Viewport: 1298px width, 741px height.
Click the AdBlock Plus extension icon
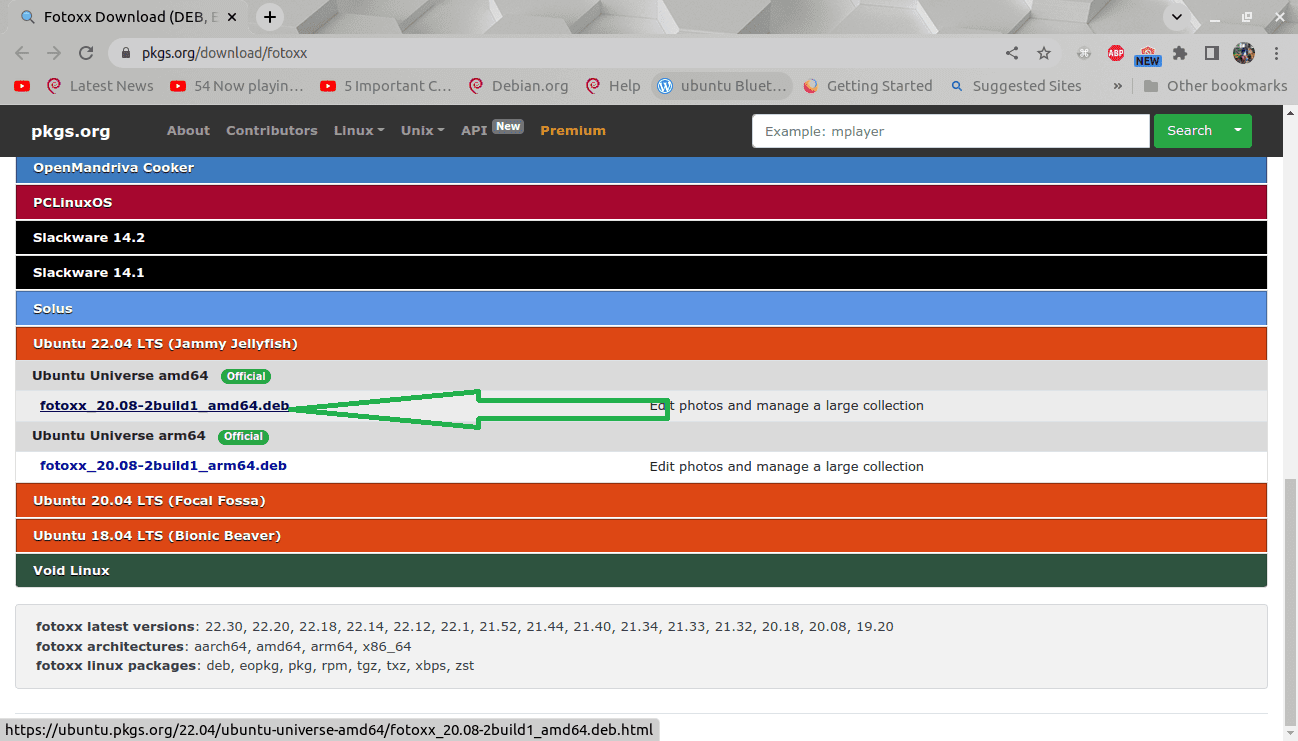coord(1116,53)
